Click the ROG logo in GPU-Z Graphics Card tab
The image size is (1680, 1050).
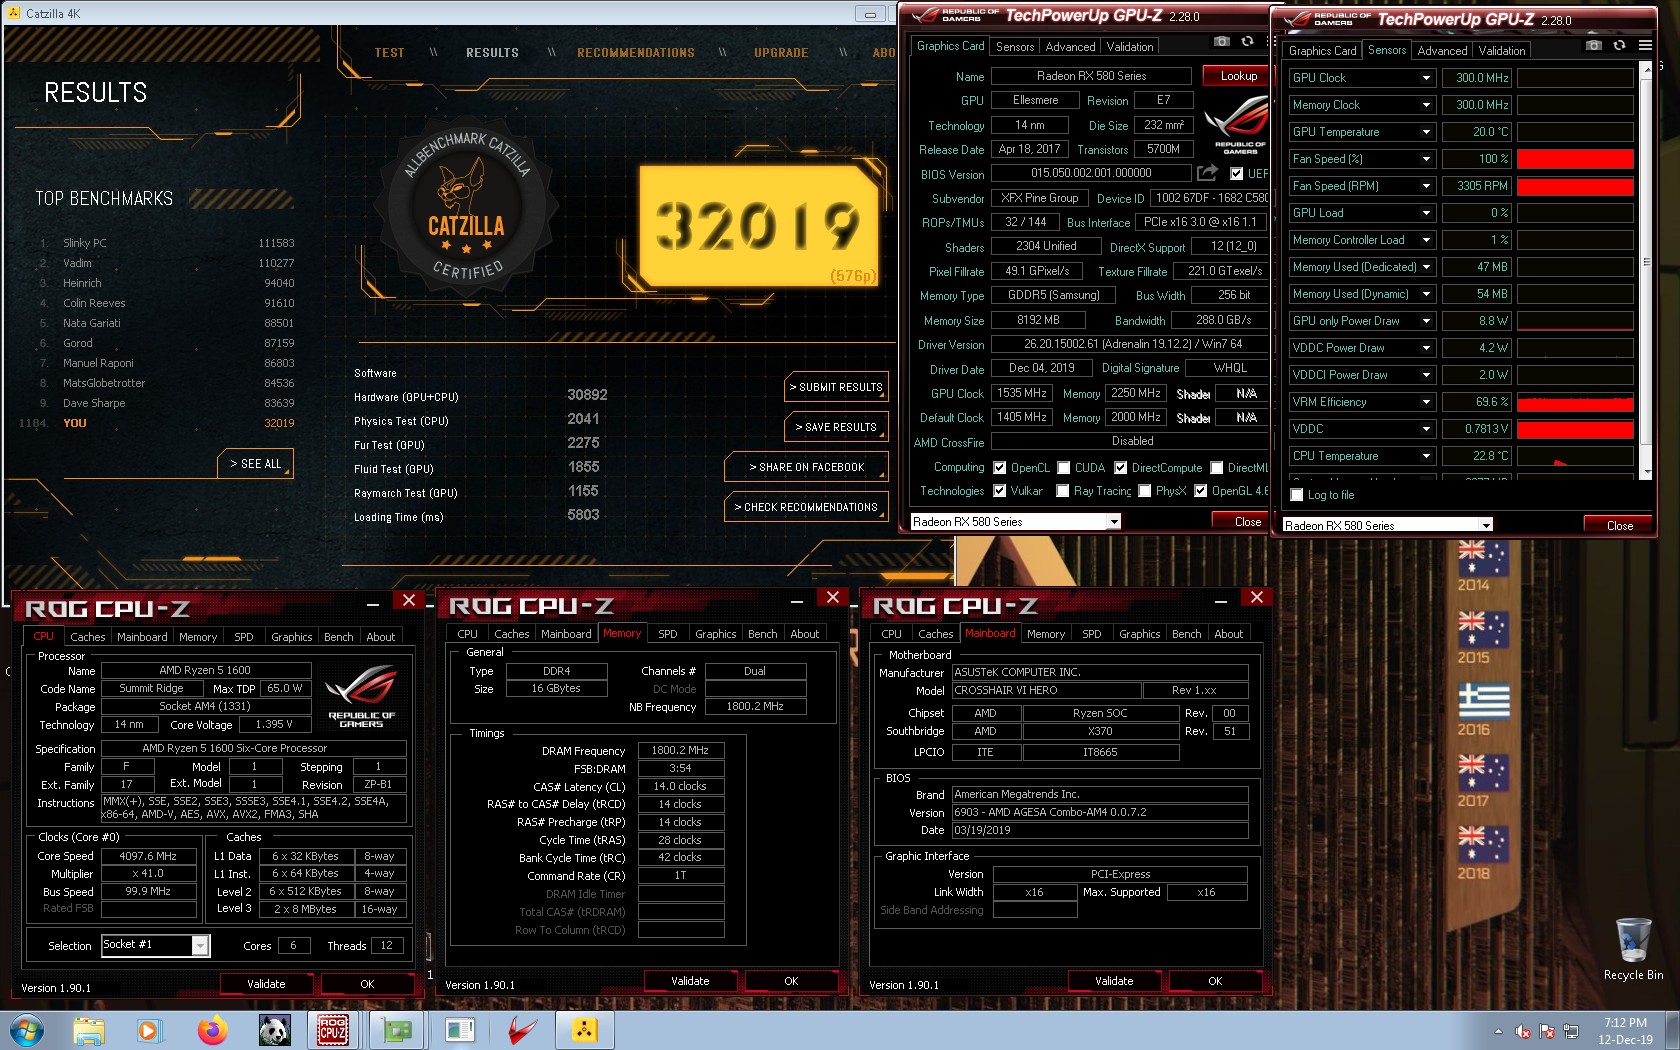1237,126
